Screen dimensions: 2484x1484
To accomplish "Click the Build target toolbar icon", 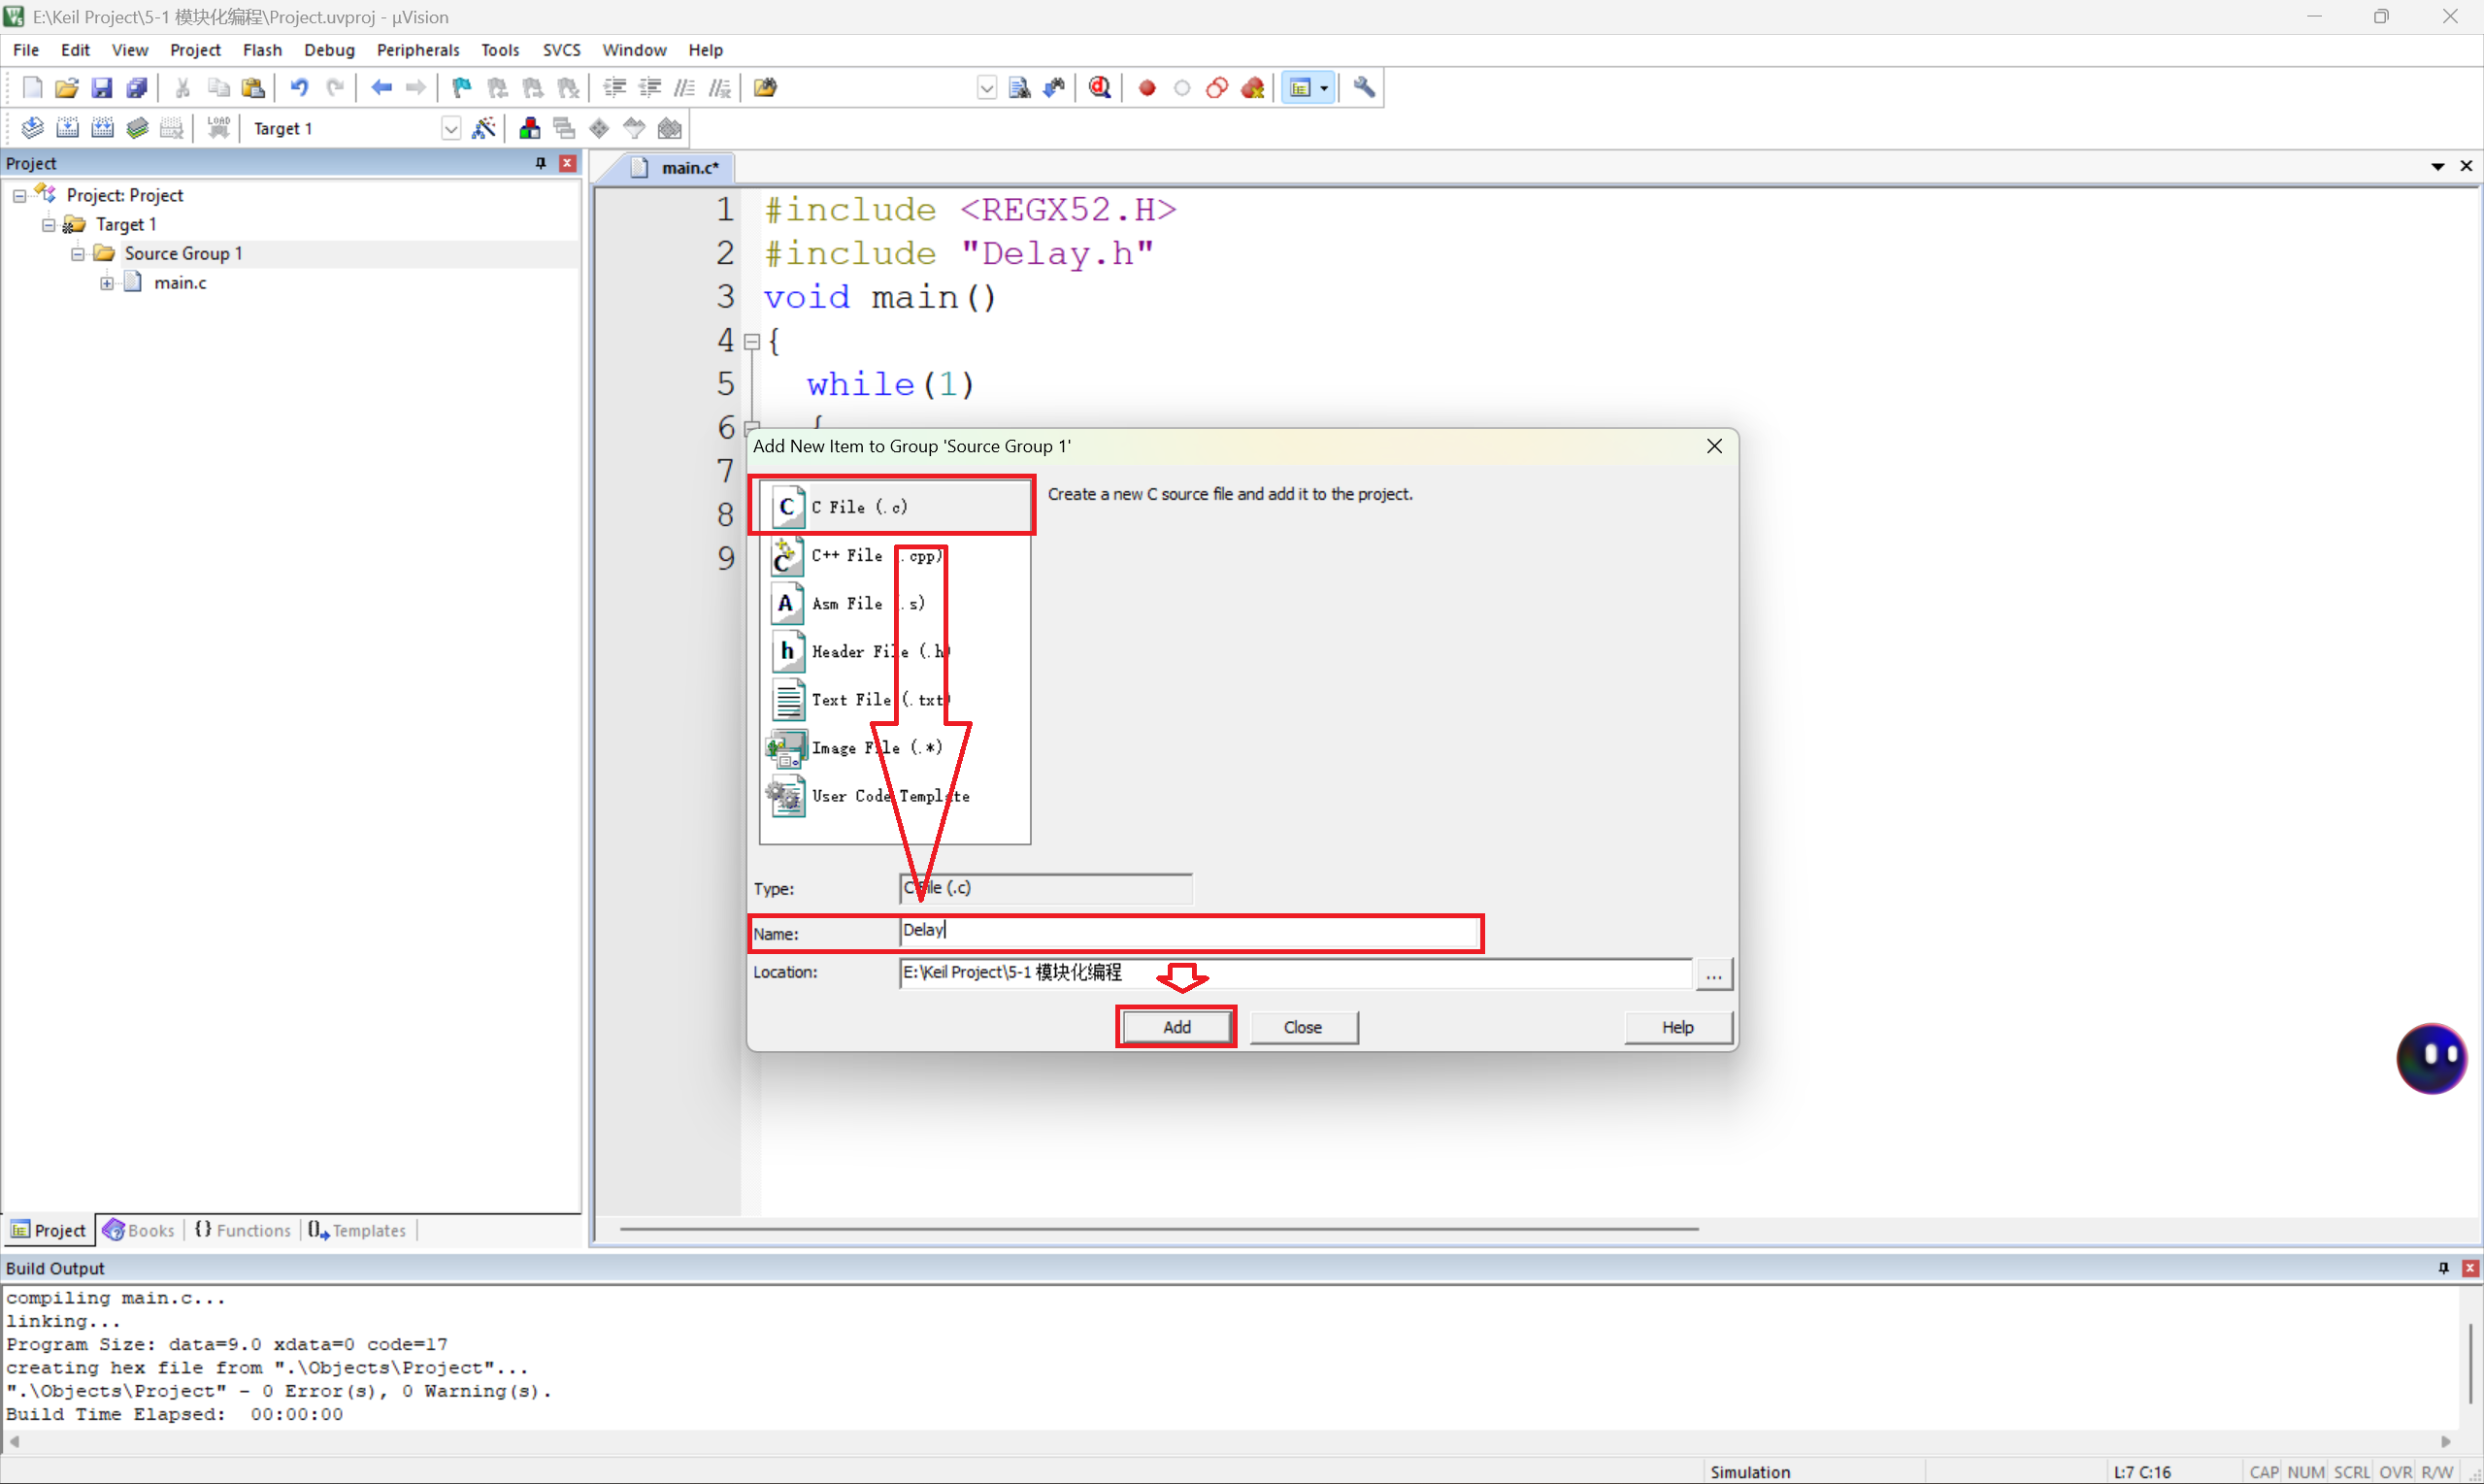I will pos(67,128).
